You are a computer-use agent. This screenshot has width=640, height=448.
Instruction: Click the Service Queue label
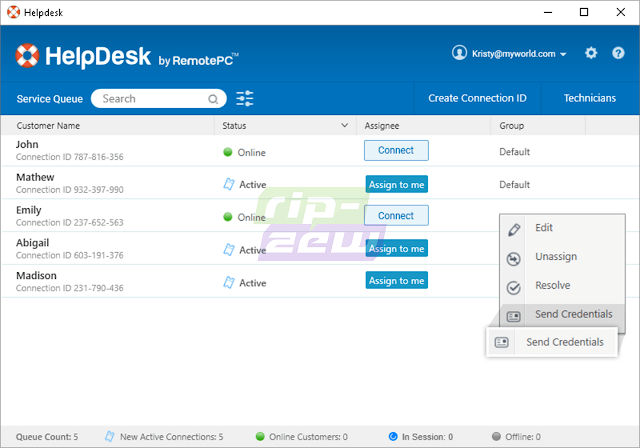click(50, 99)
